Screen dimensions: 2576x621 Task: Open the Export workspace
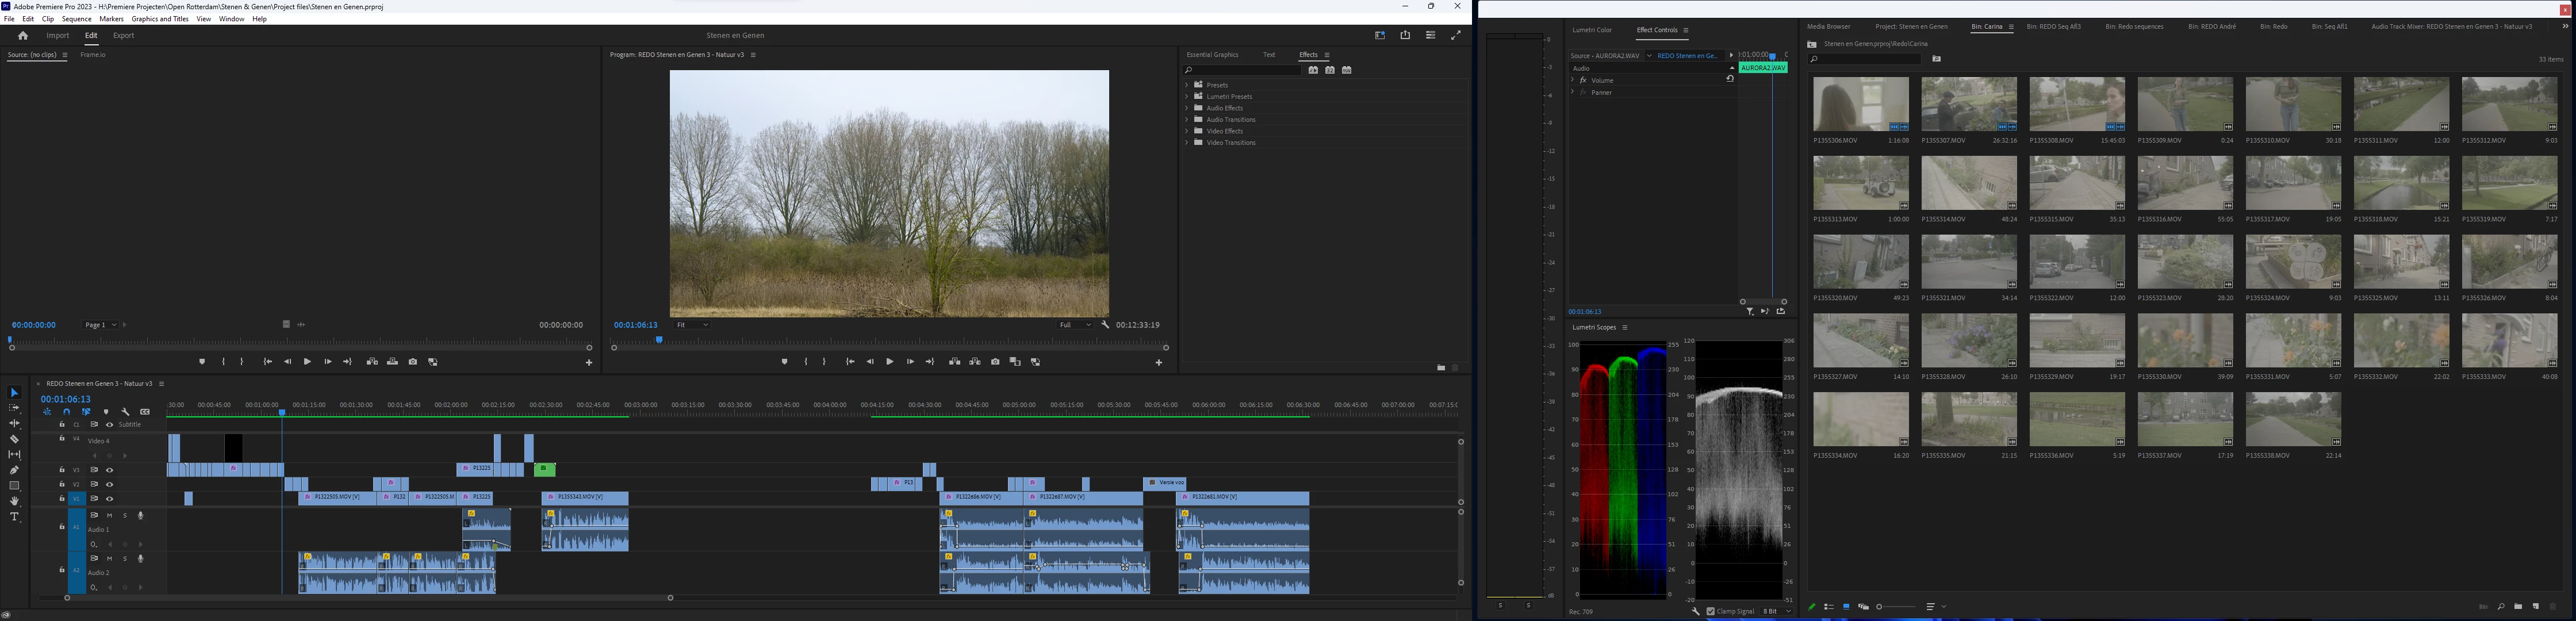point(123,36)
